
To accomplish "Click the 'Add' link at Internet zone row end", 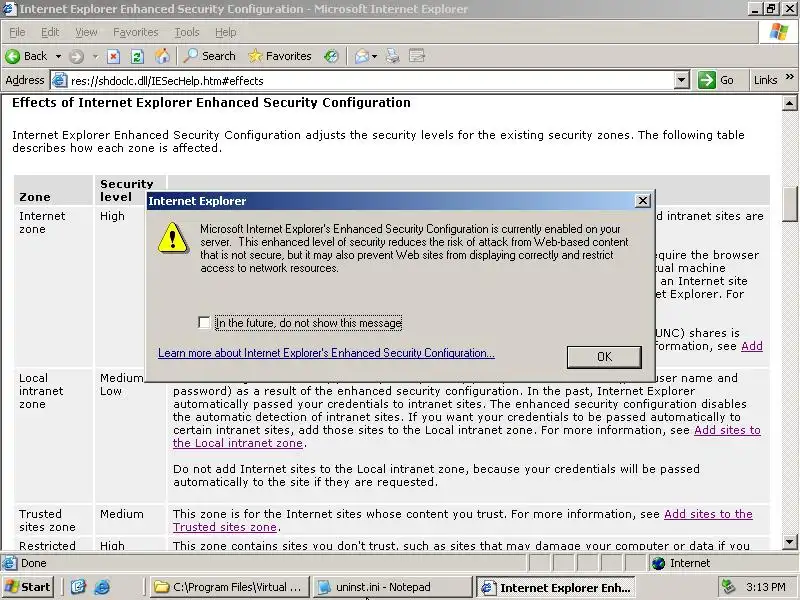I will pos(752,346).
